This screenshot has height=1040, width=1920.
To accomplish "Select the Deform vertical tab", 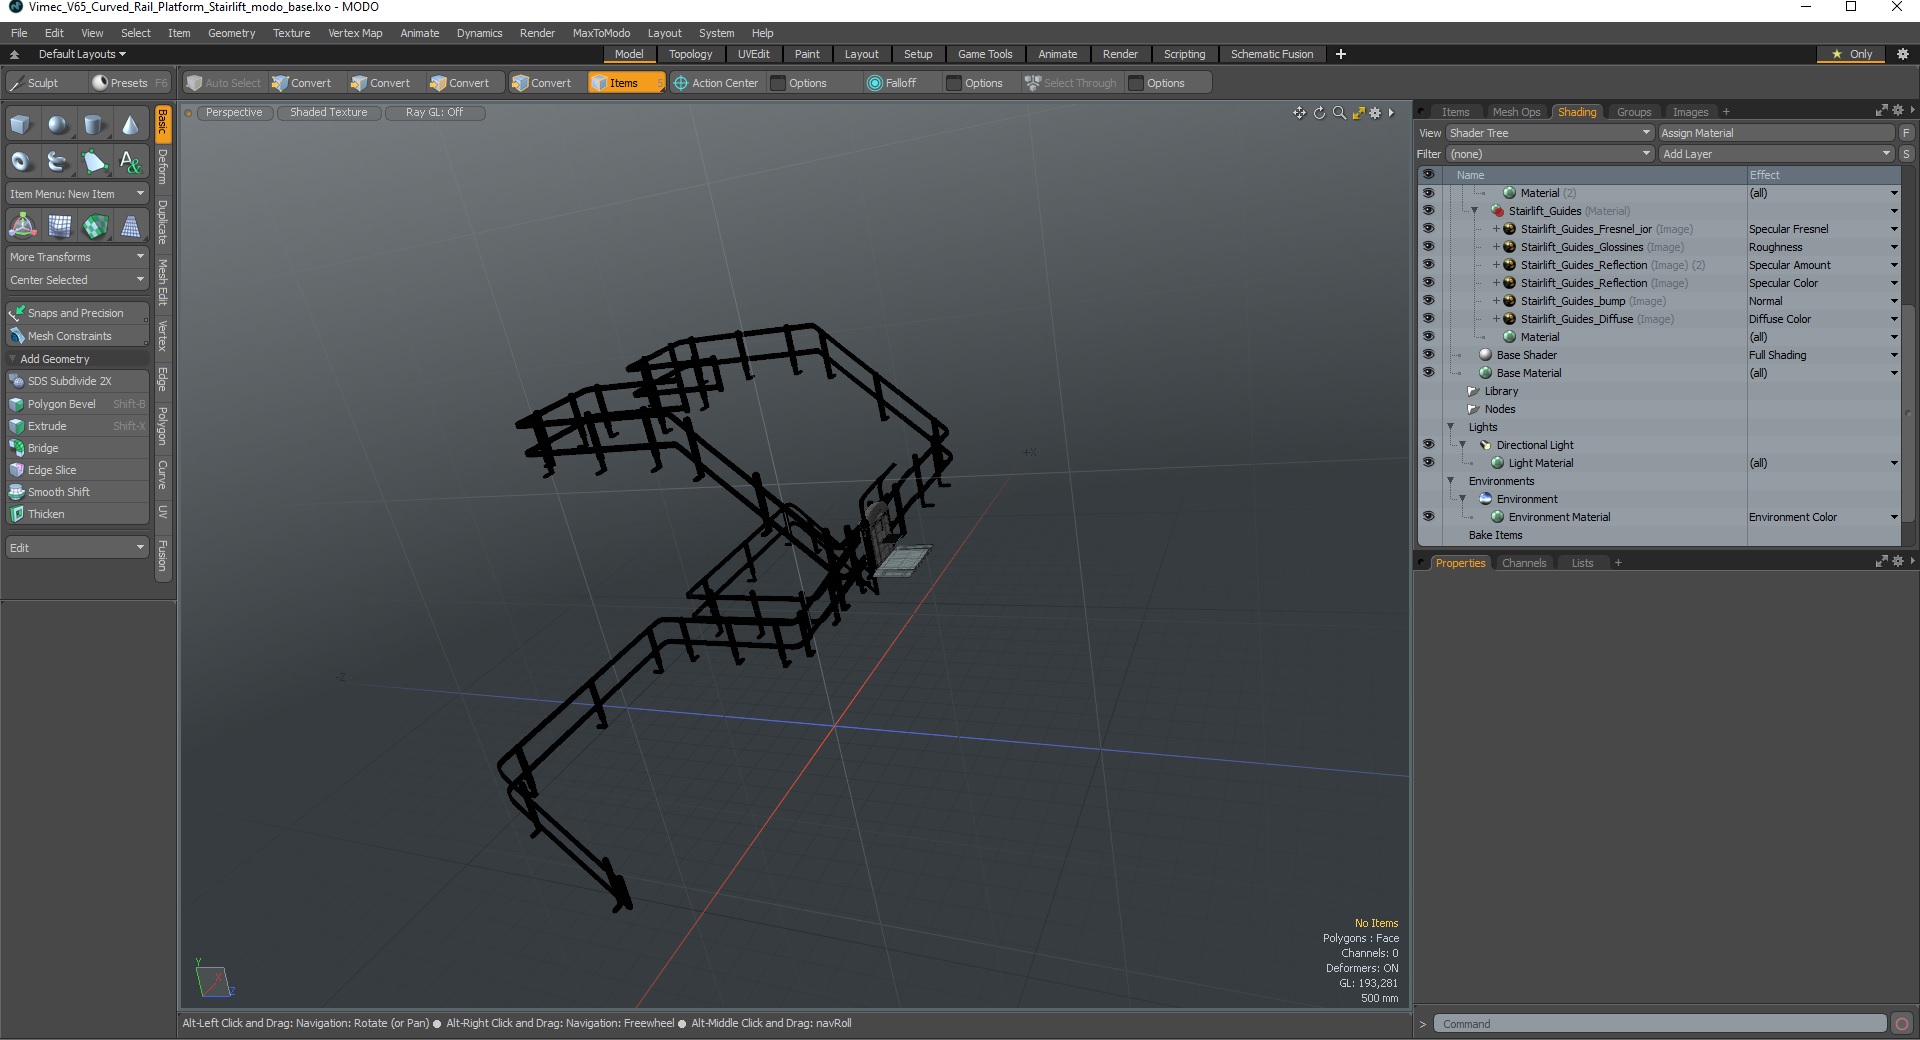I will pyautogui.click(x=163, y=167).
